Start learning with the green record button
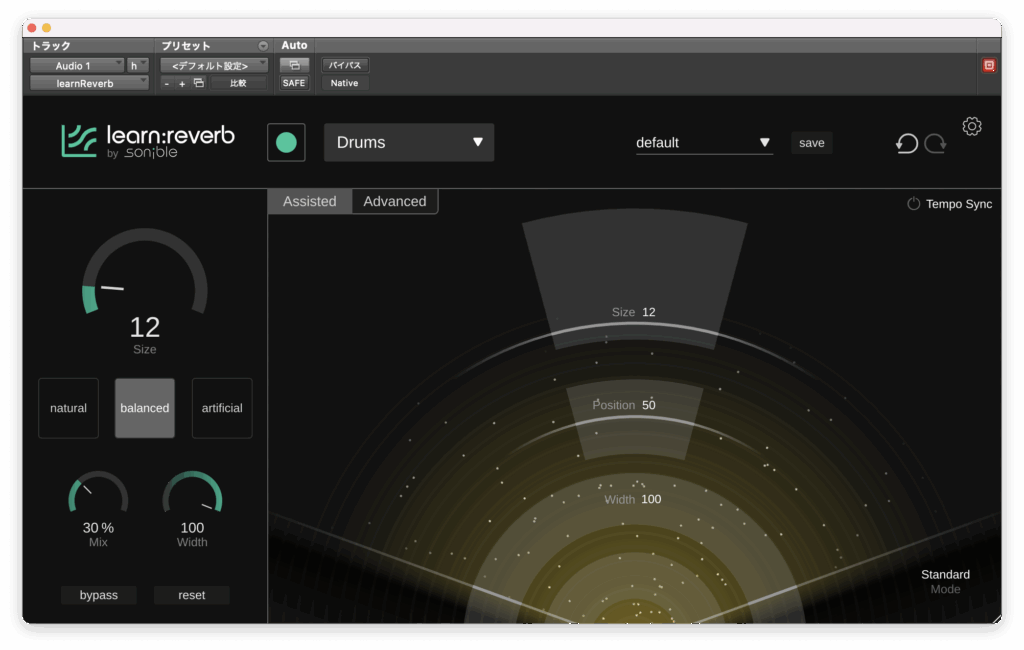This screenshot has height=650, width=1024. 286,142
